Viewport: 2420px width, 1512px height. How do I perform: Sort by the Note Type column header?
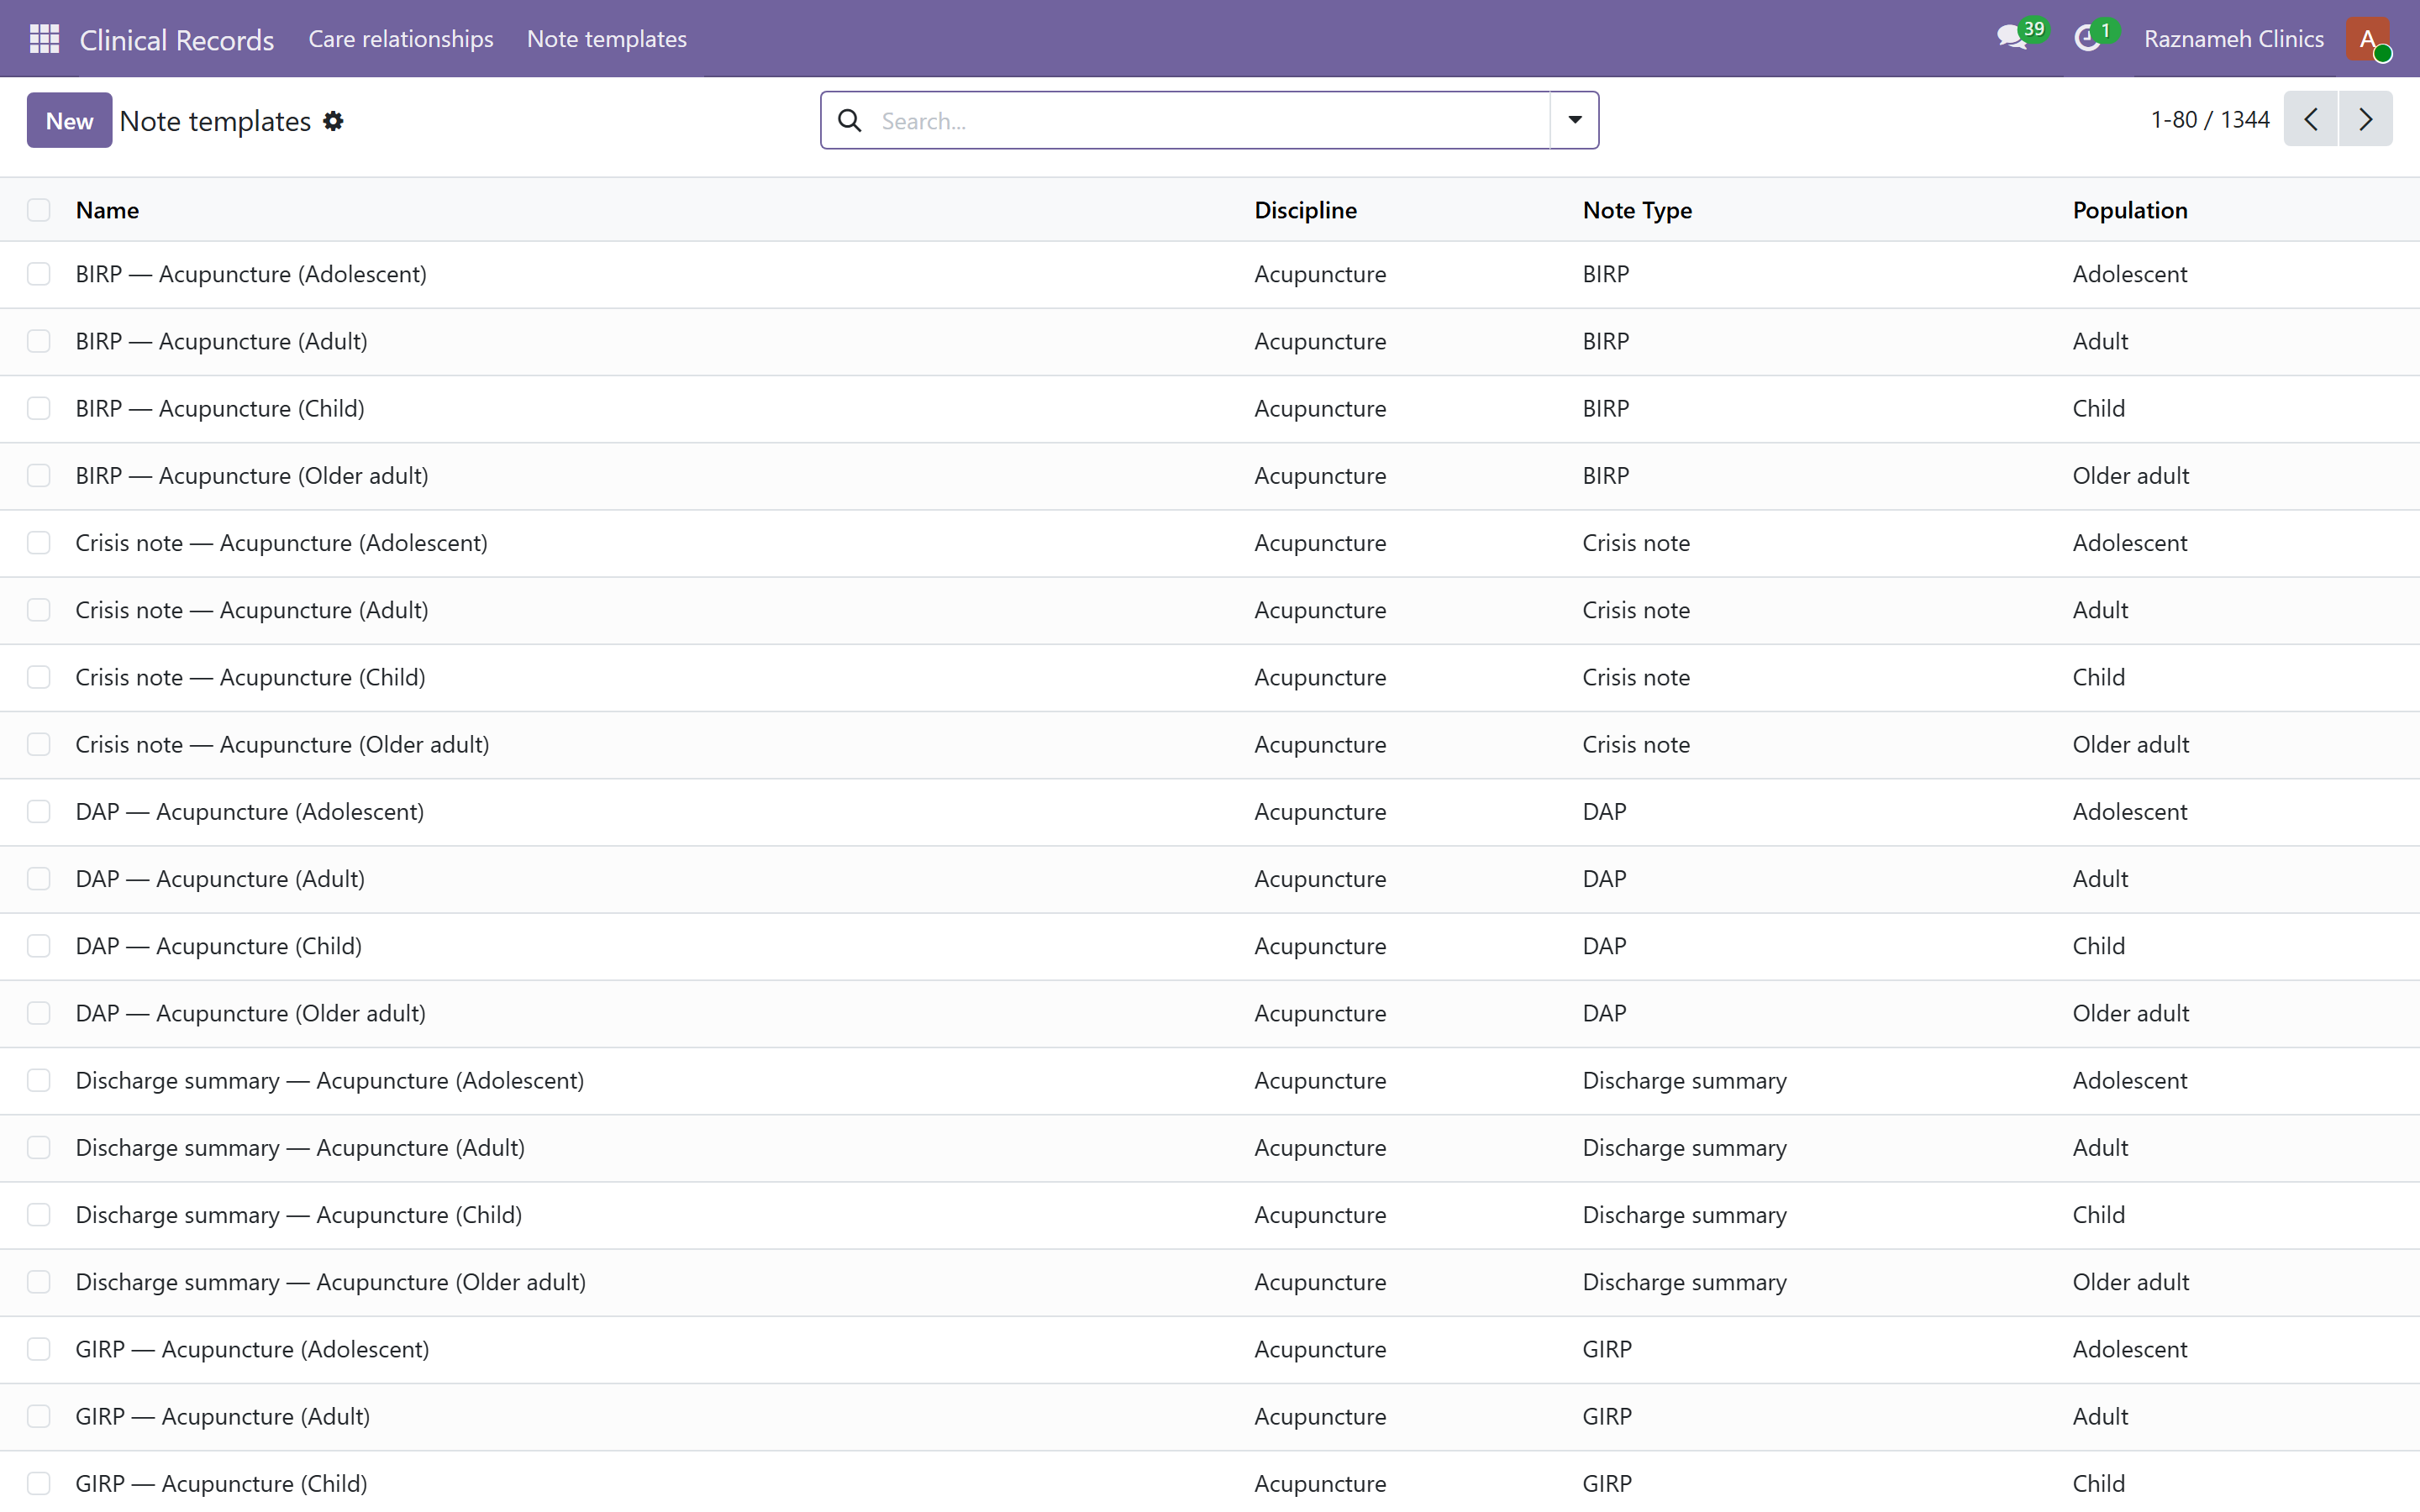[x=1637, y=210]
